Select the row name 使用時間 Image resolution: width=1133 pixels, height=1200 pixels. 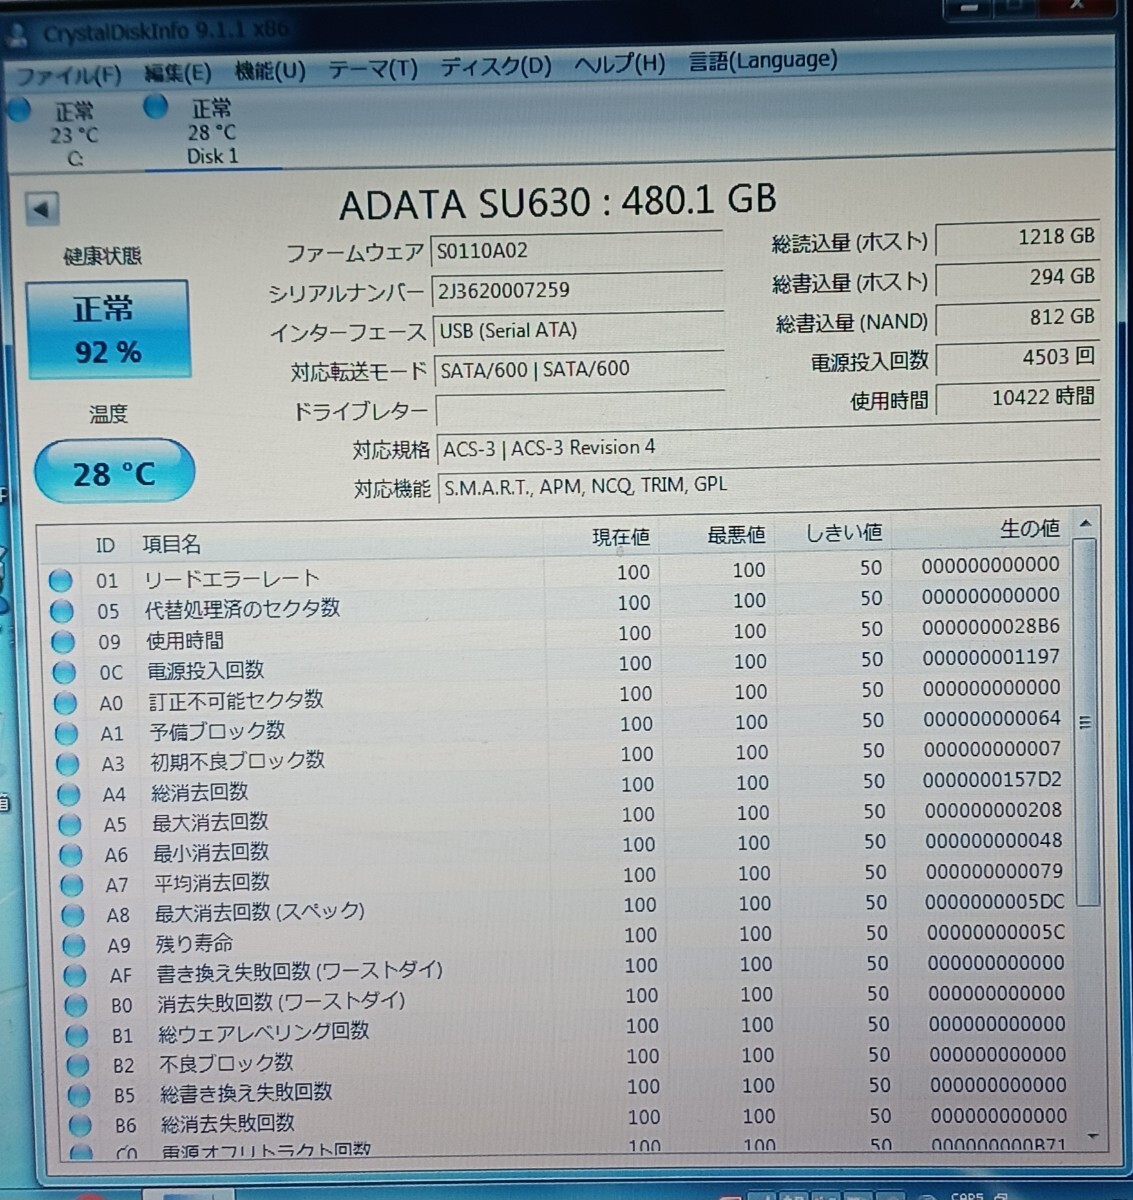click(185, 640)
